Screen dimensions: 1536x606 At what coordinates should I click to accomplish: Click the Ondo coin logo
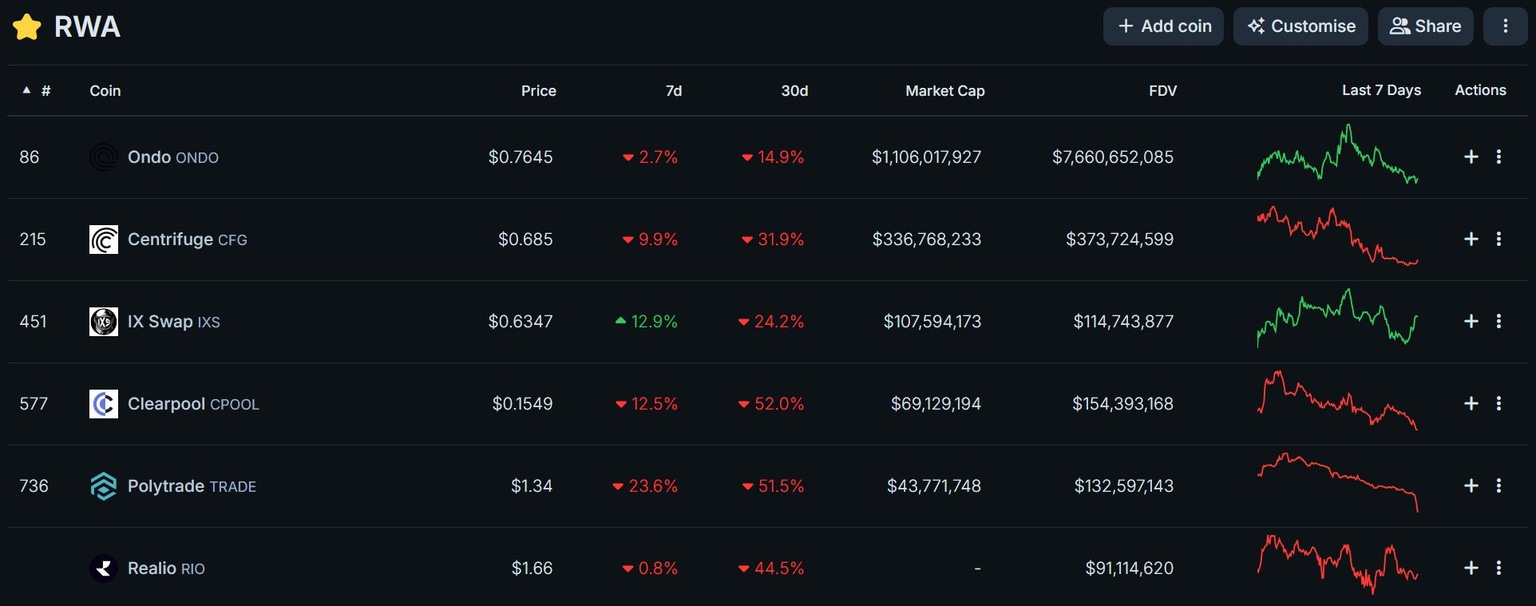(x=103, y=157)
